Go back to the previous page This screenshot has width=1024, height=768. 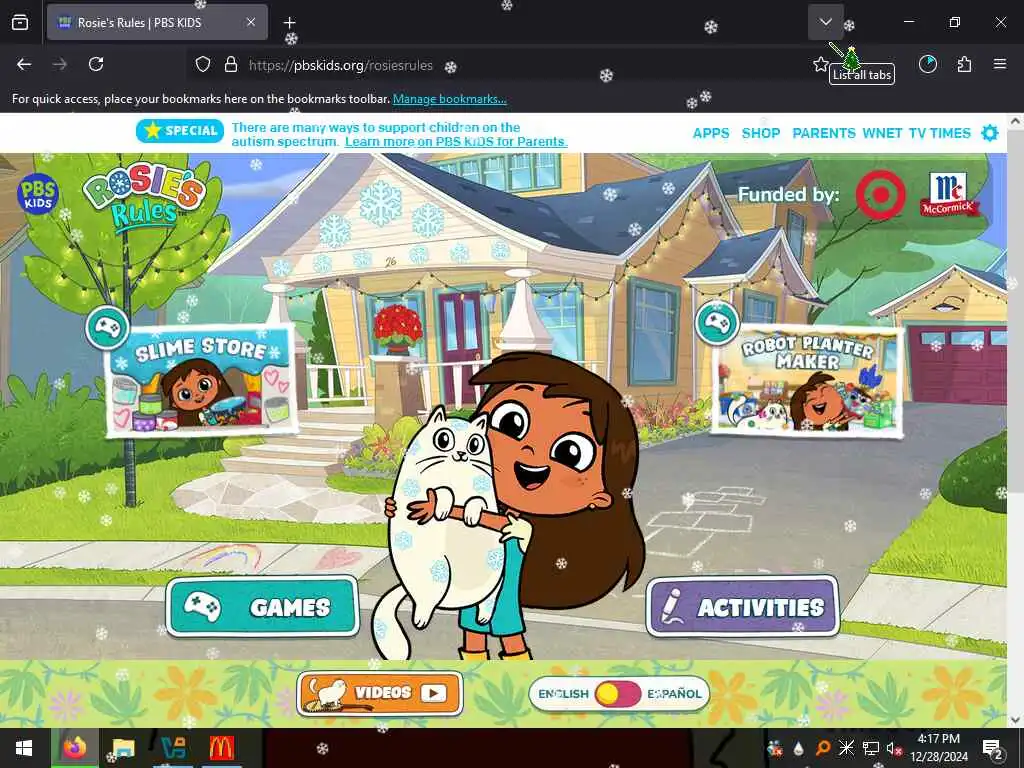point(24,64)
